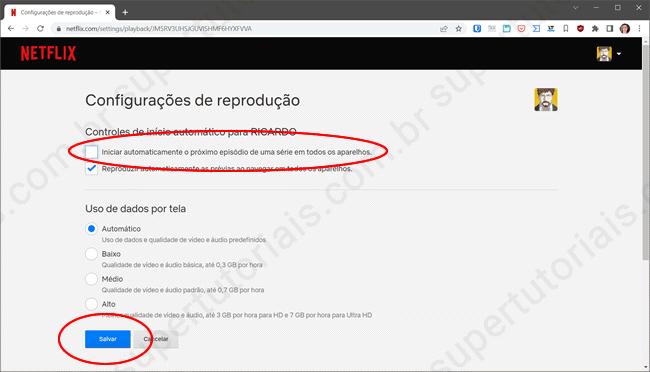
Task: Enable auto-start next episode checkbox
Action: click(x=92, y=152)
